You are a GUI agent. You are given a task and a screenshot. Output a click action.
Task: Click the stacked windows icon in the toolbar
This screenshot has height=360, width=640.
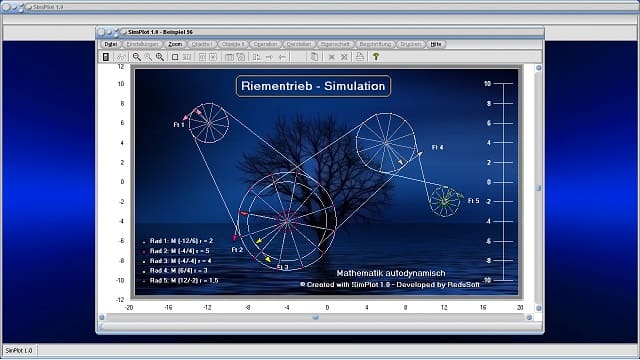tap(241, 57)
